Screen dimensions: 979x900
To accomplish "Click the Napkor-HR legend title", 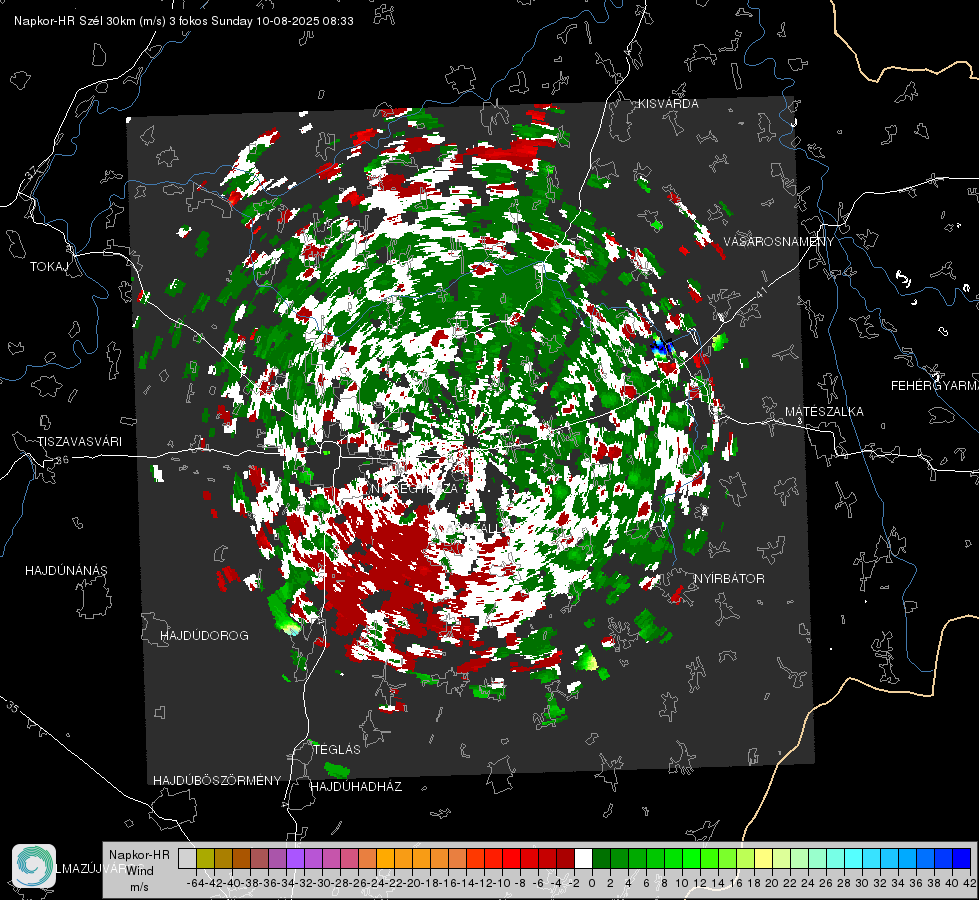I will 139,855.
